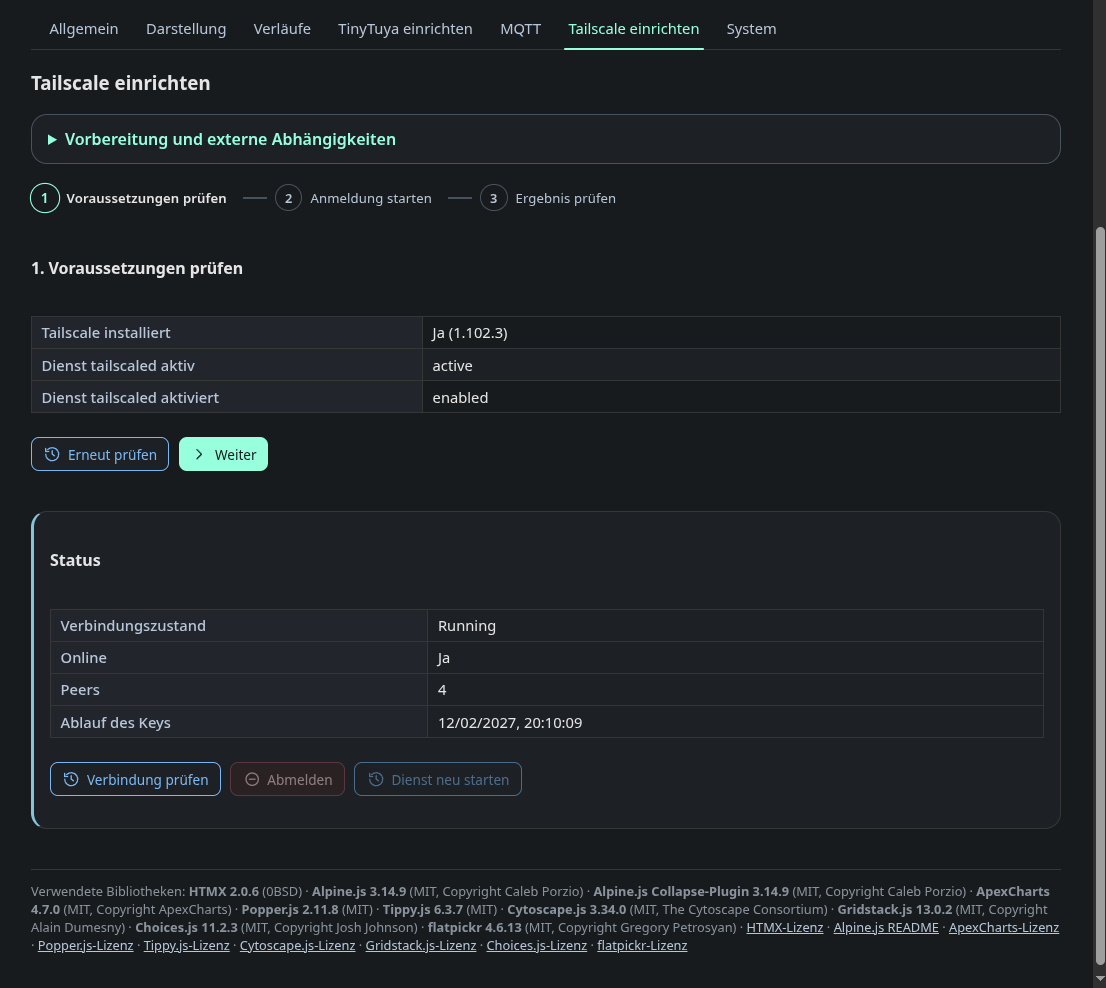The image size is (1106, 988).
Task: Click the scrollbar down arrow
Action: (1100, 980)
